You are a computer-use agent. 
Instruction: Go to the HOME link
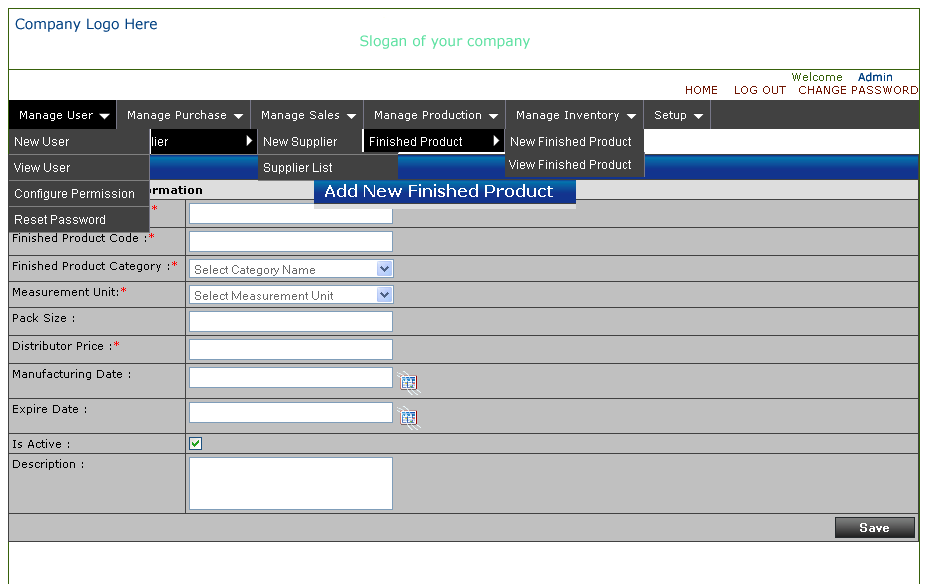(x=701, y=90)
